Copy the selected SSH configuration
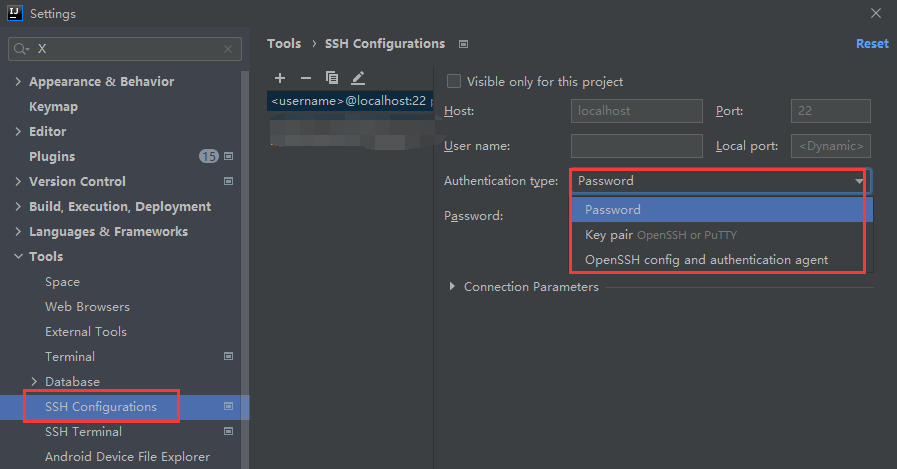Viewport: 897px width, 469px height. click(332, 78)
